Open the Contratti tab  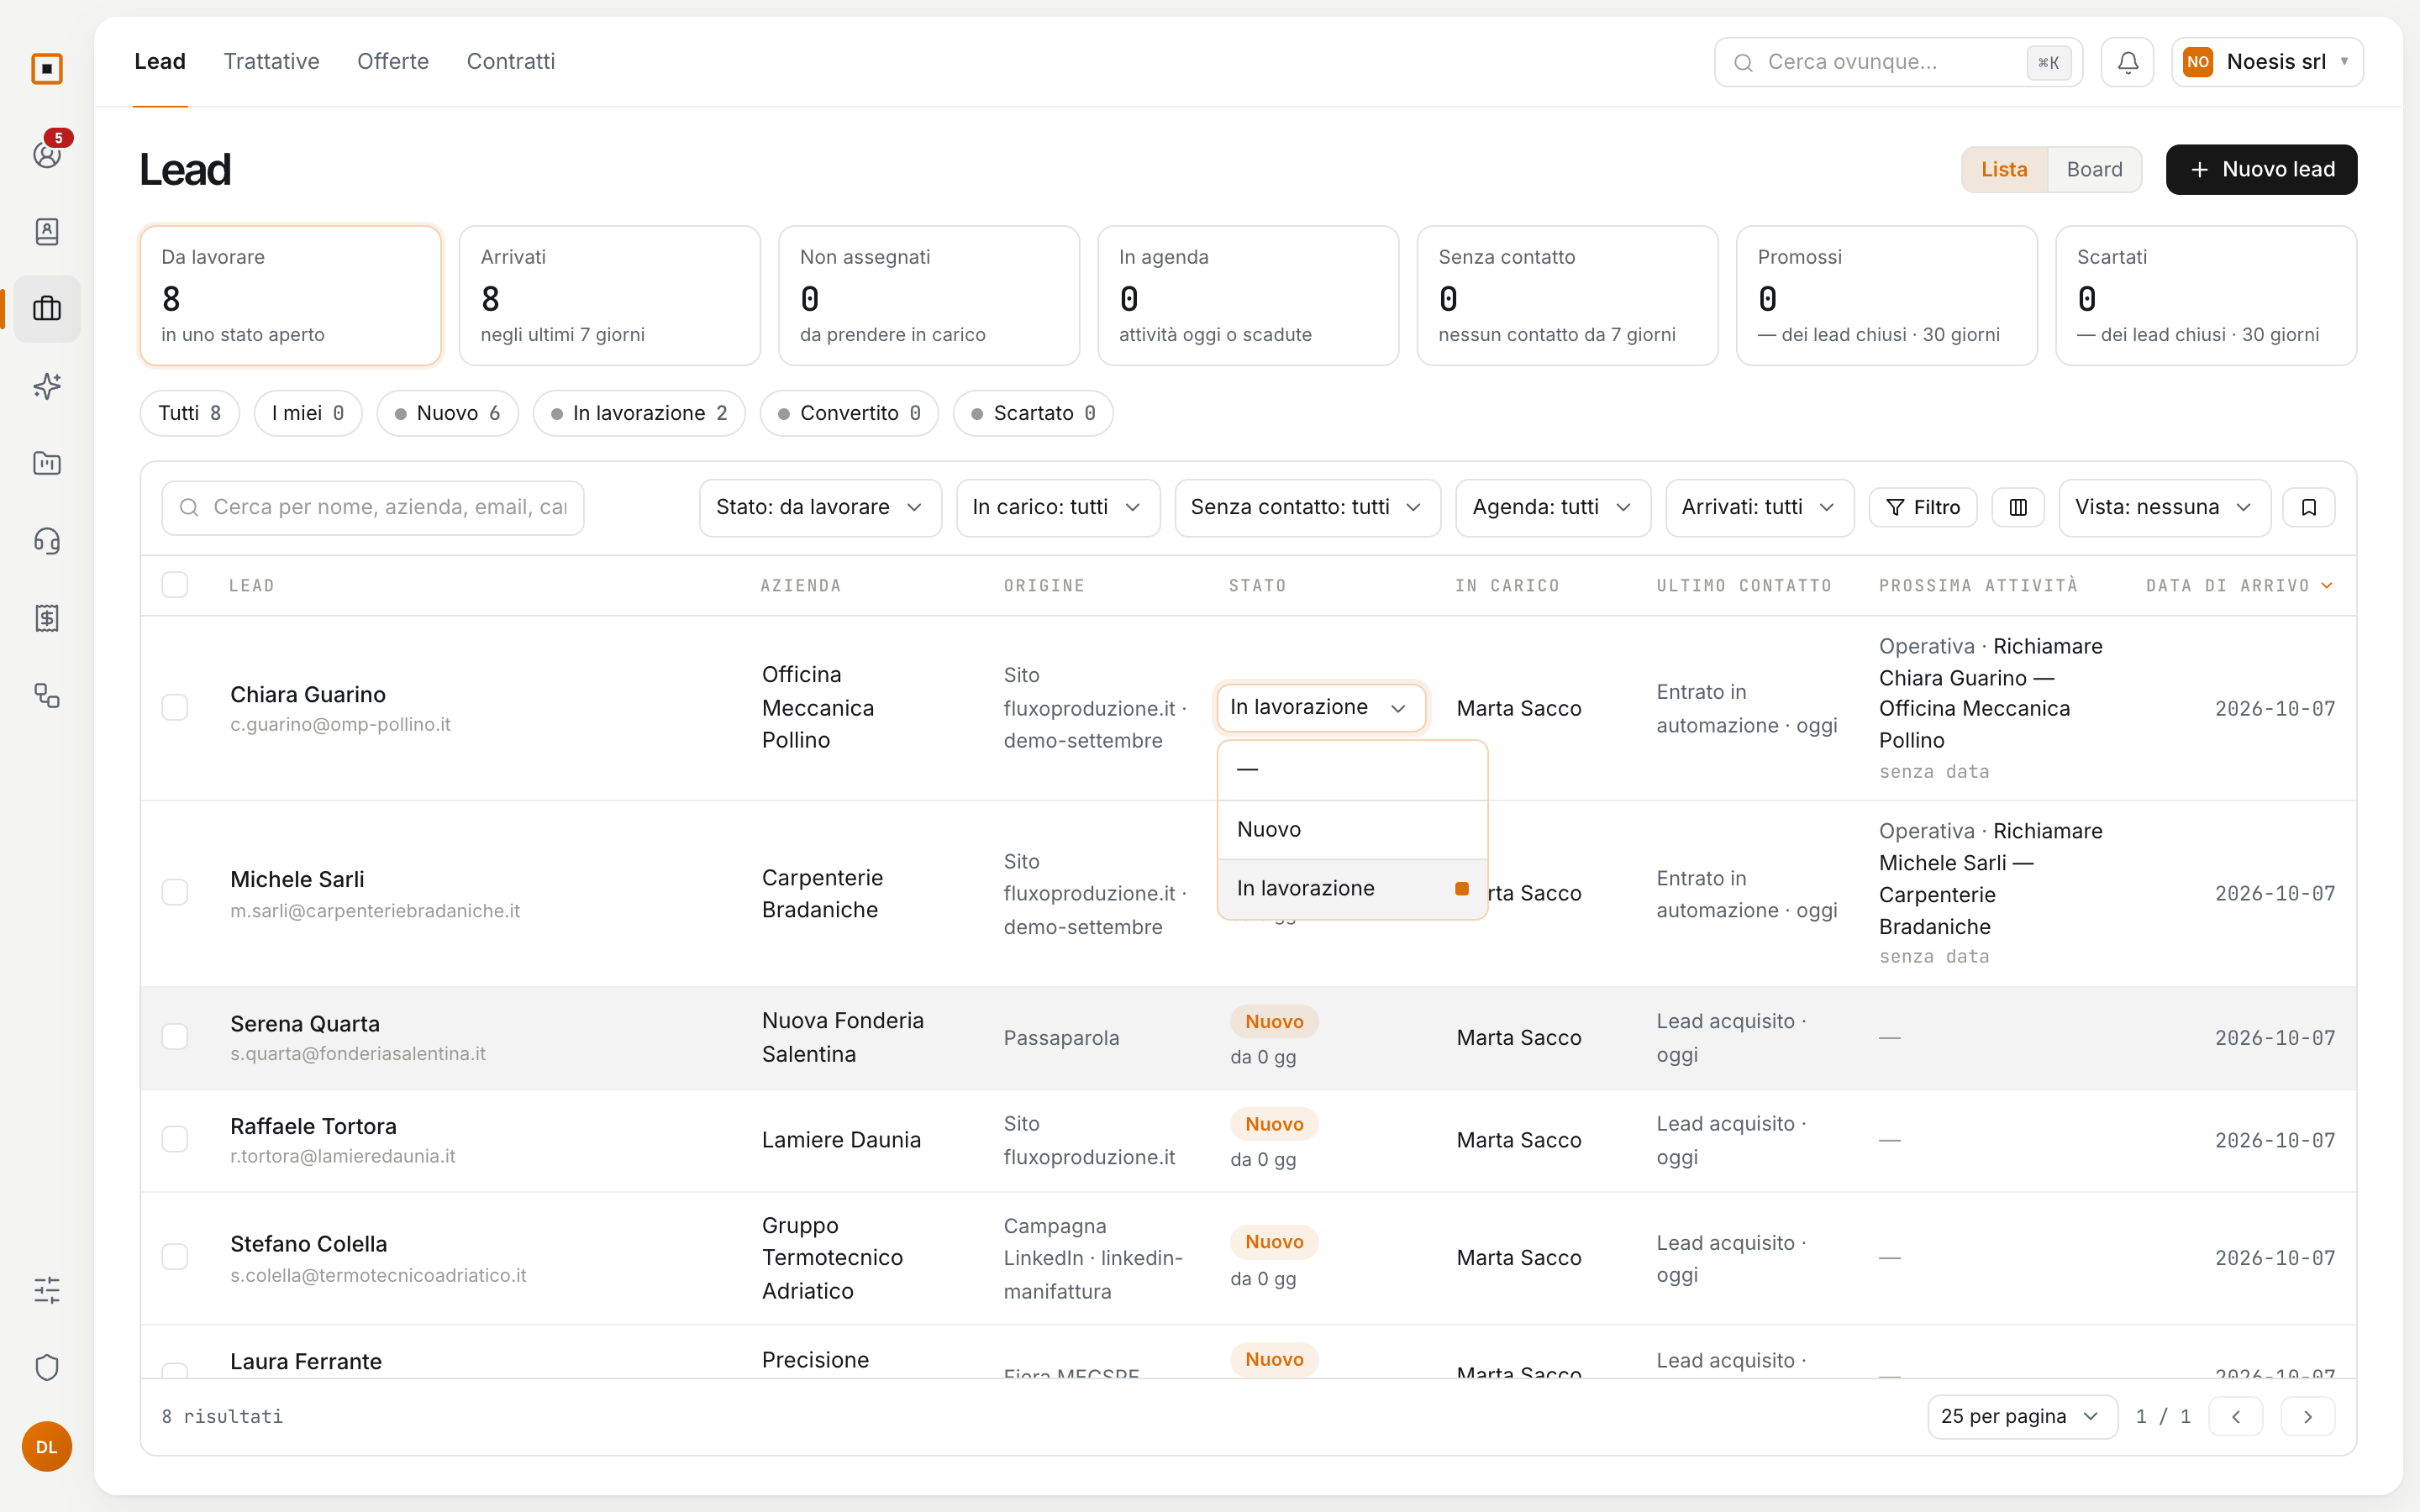pos(510,61)
